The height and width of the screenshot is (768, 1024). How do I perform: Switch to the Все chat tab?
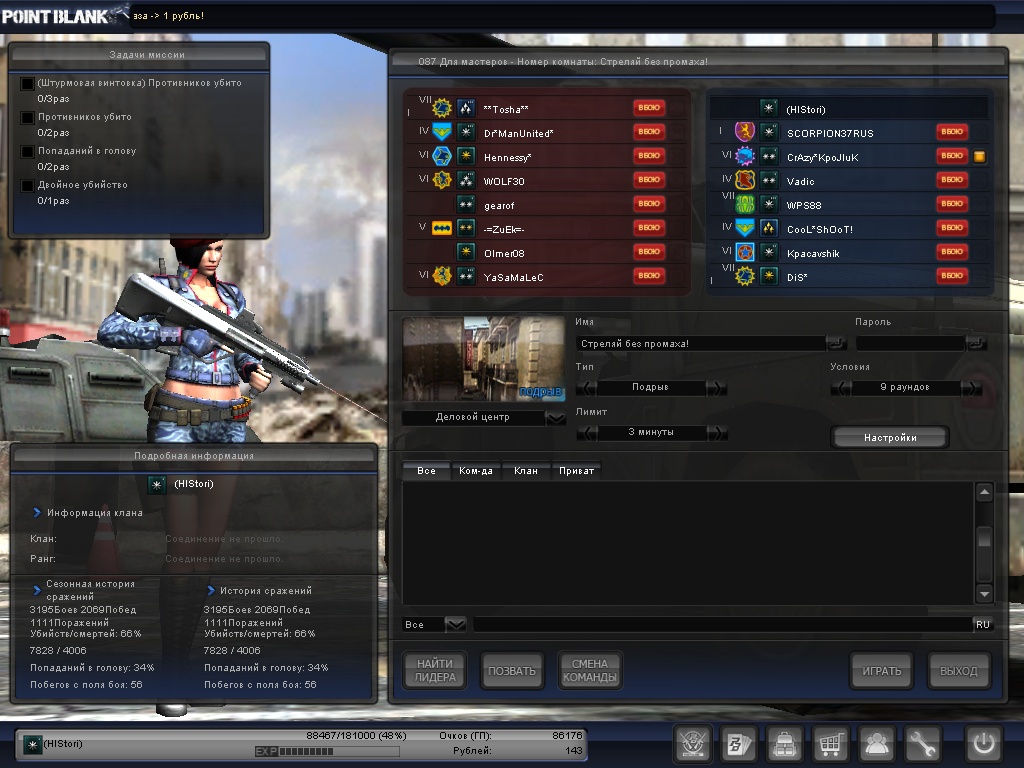426,470
